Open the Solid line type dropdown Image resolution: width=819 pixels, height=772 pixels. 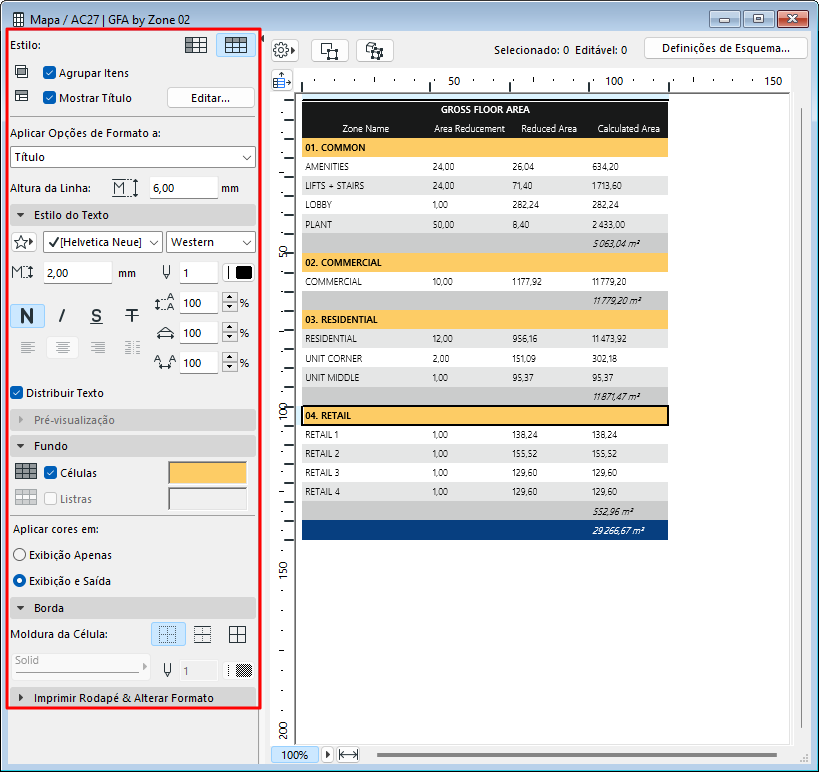click(81, 666)
